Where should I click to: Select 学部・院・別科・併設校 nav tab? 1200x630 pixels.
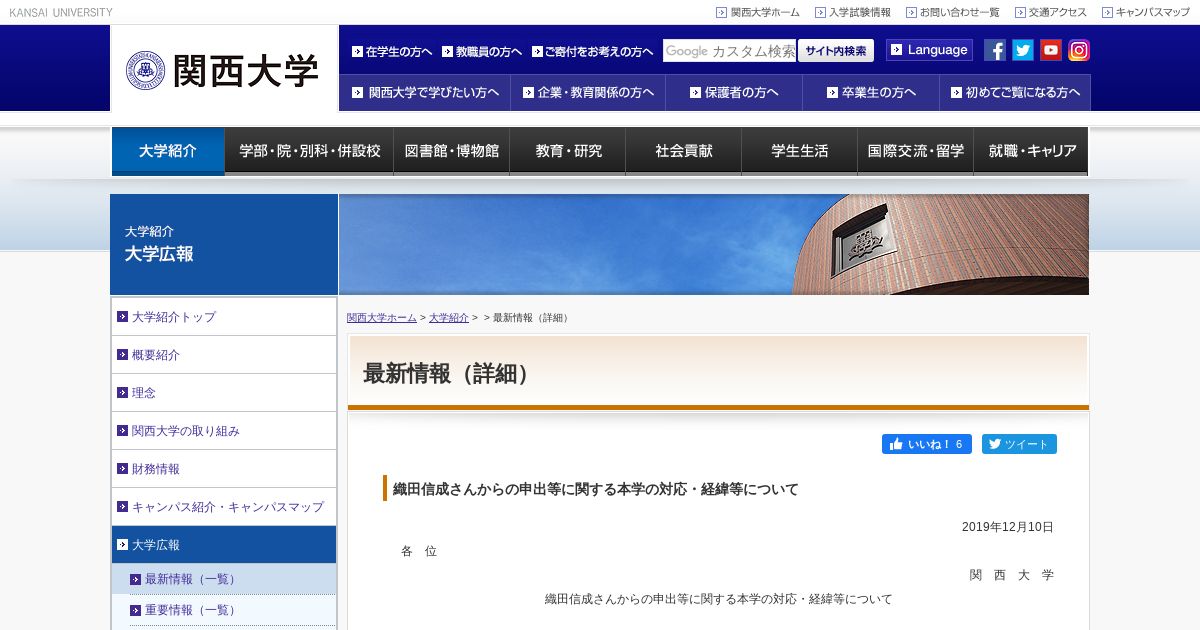point(309,151)
